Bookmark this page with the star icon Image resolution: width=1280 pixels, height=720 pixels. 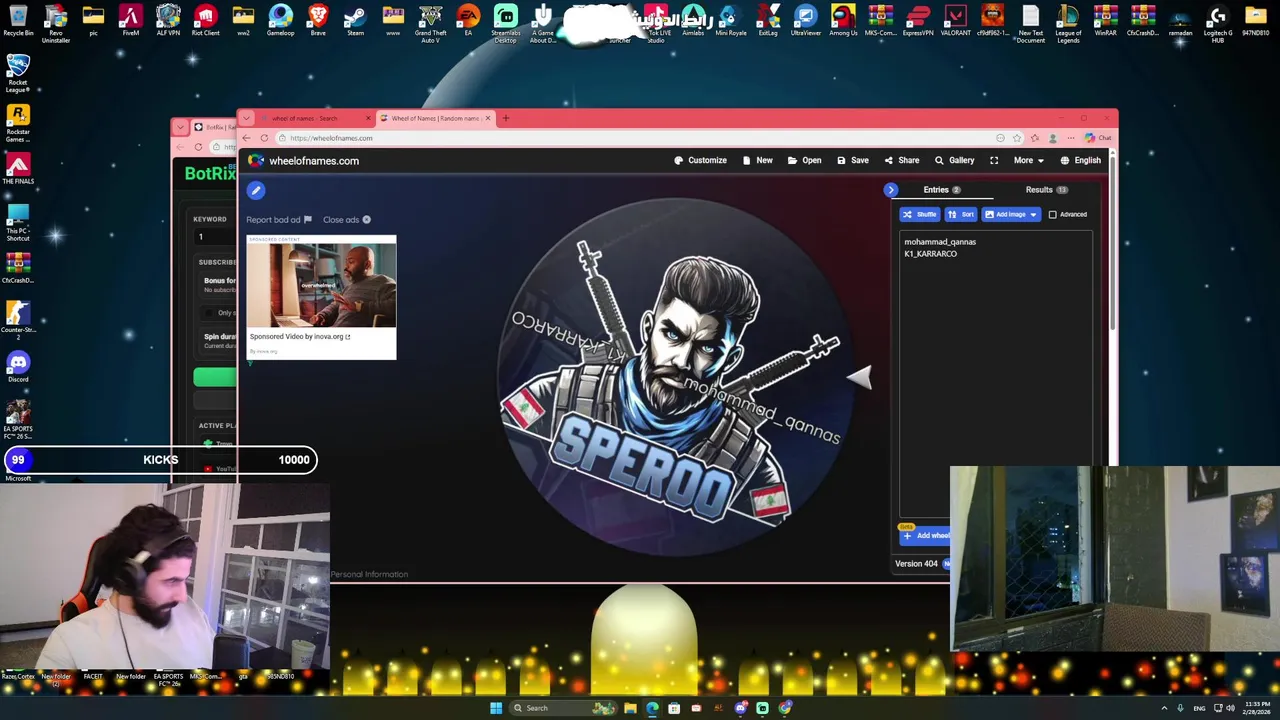click(x=1017, y=138)
